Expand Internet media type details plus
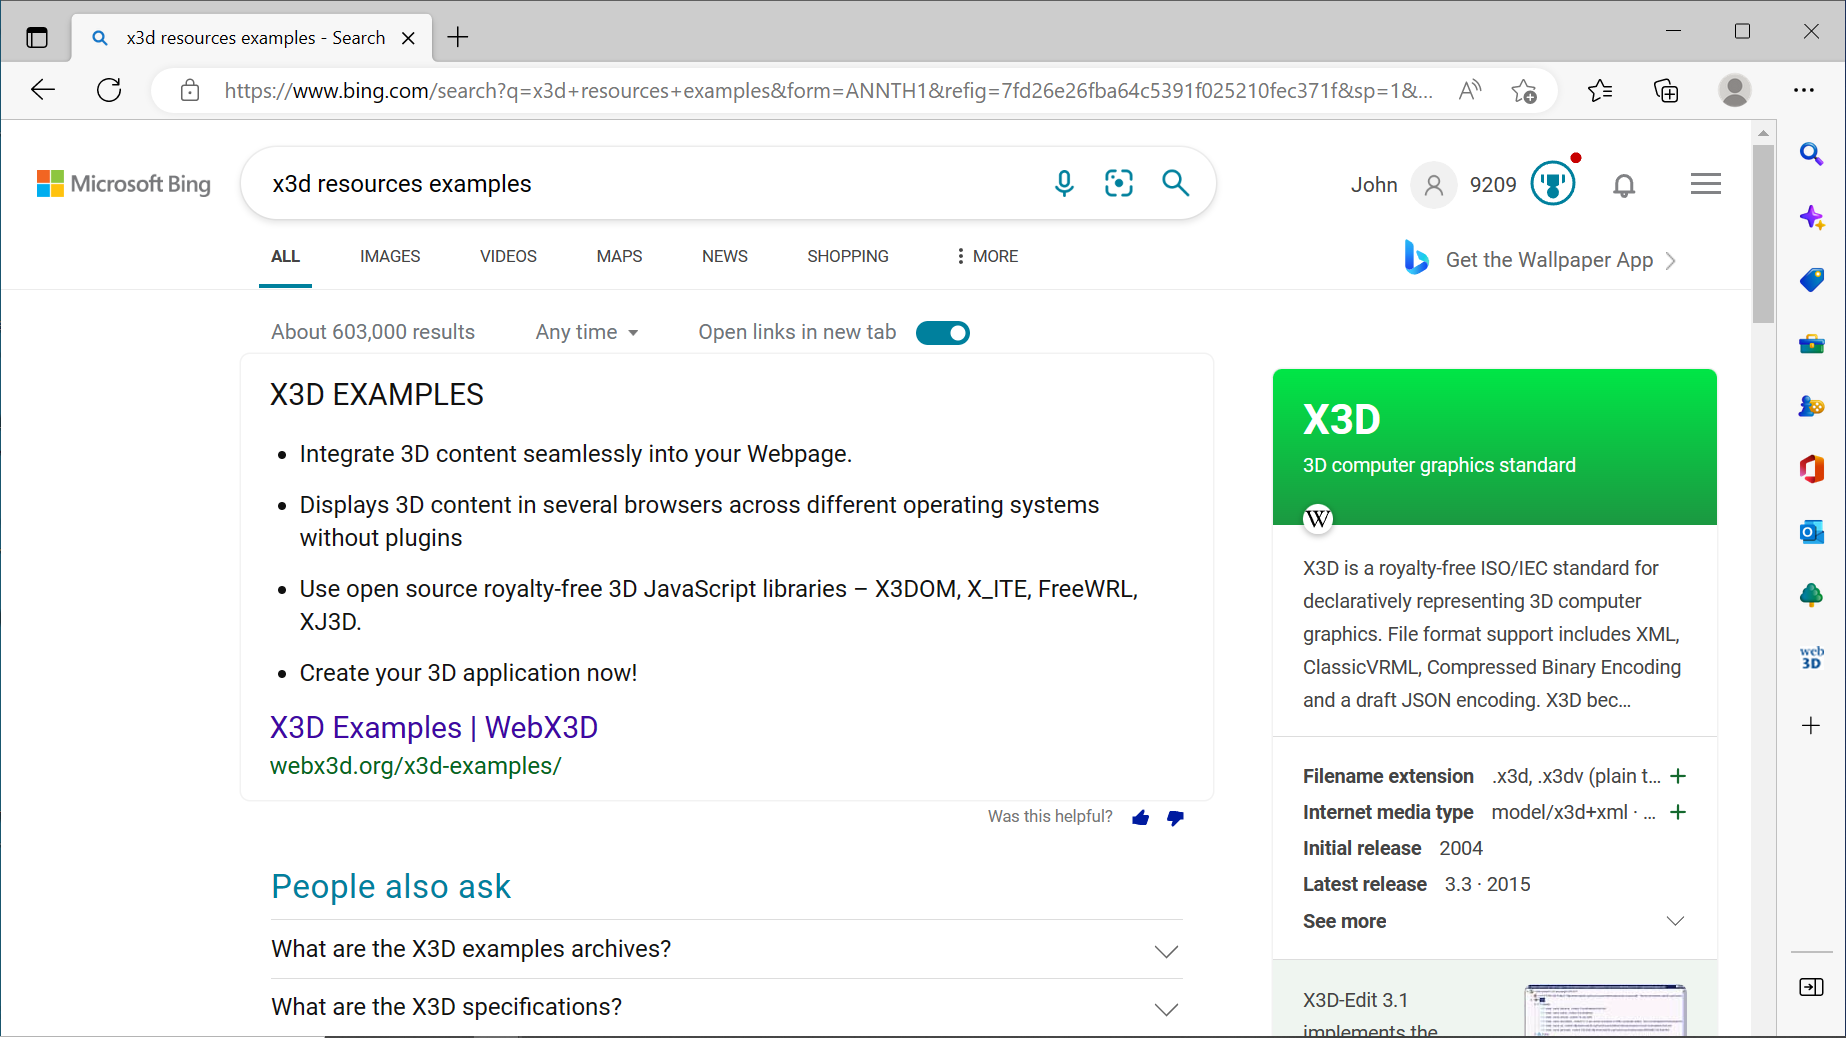 (1678, 812)
